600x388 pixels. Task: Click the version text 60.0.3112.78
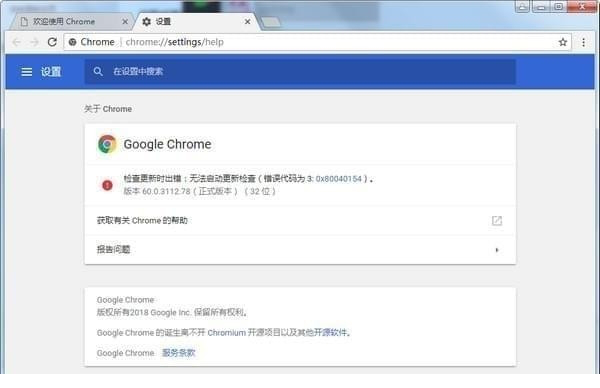click(166, 191)
